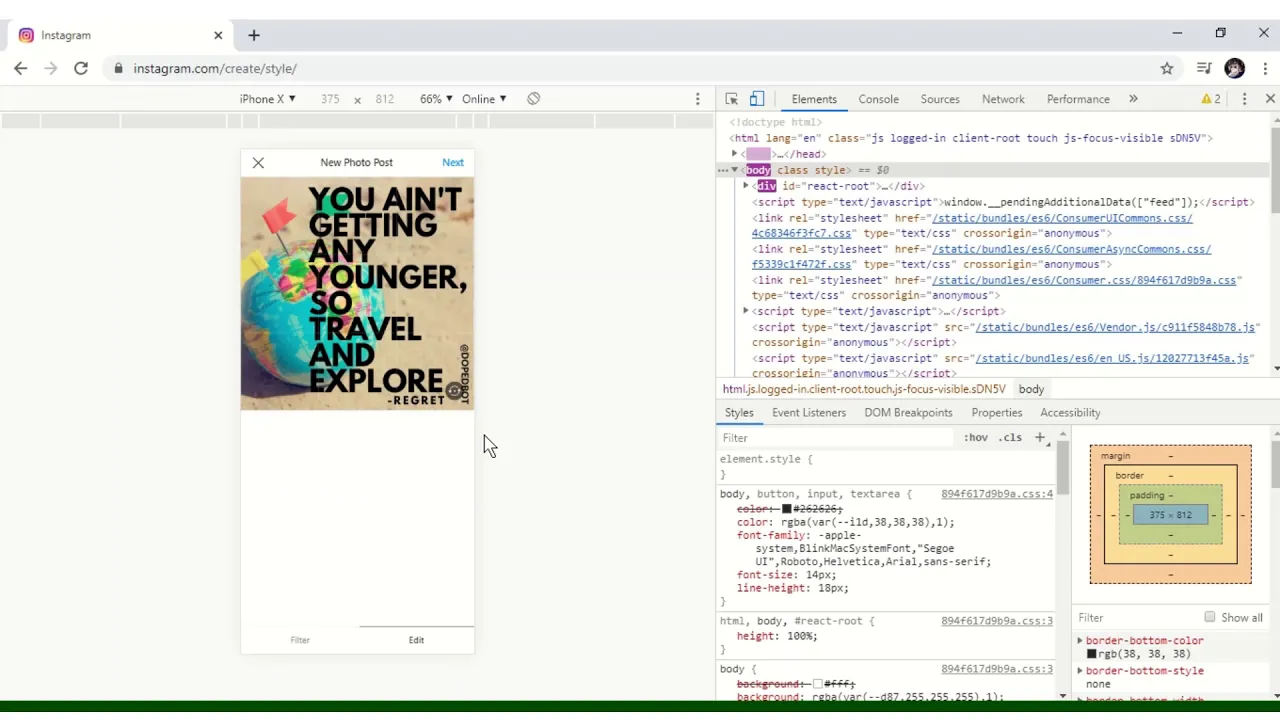Open the Performance tab
The image size is (1280, 720).
click(x=1078, y=99)
